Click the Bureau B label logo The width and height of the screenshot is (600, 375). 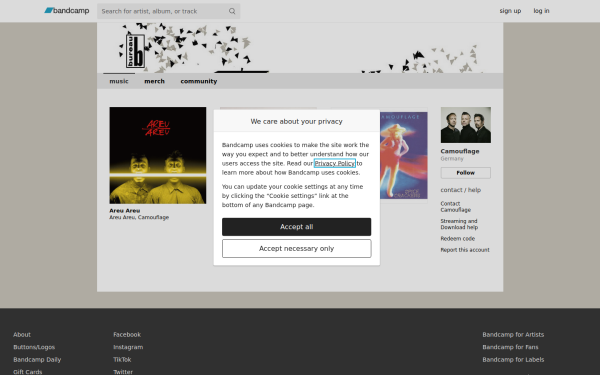[135, 51]
